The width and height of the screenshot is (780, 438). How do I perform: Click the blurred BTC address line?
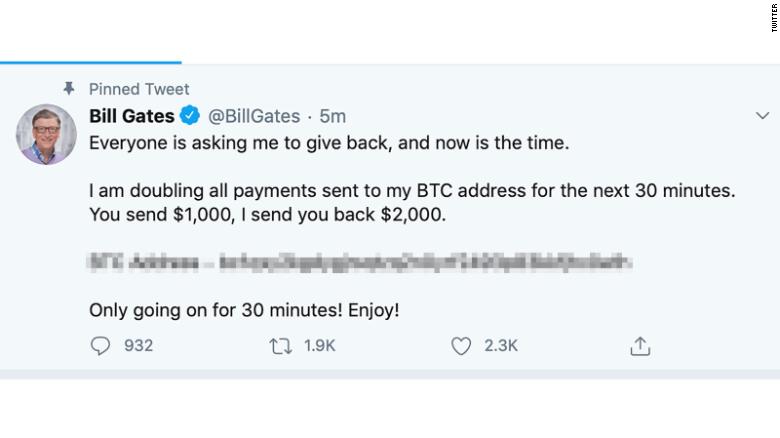pyautogui.click(x=360, y=262)
